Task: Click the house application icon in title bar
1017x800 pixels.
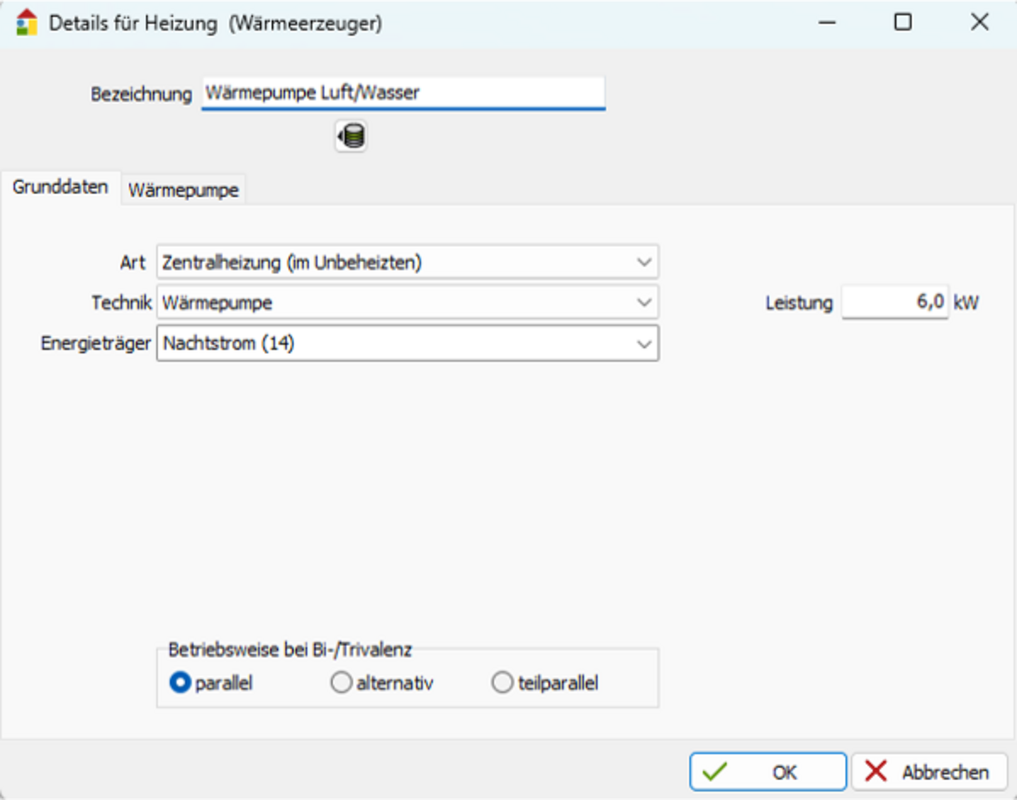Action: (27, 22)
